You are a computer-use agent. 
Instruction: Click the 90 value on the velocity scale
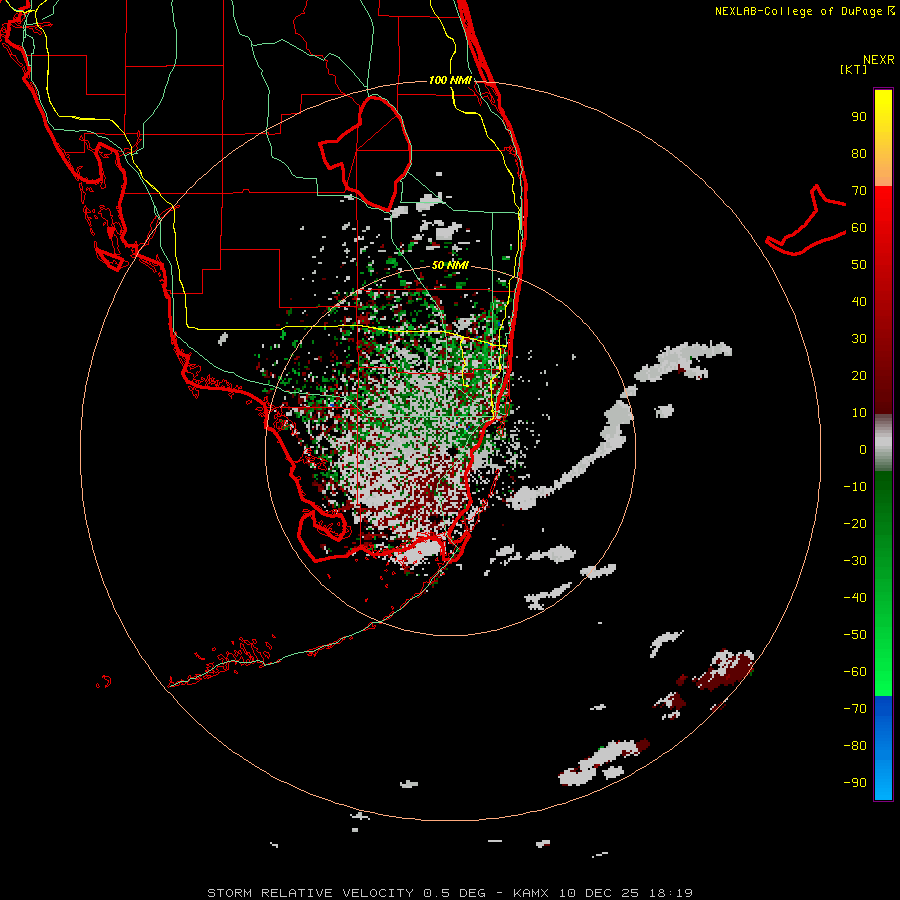(859, 117)
